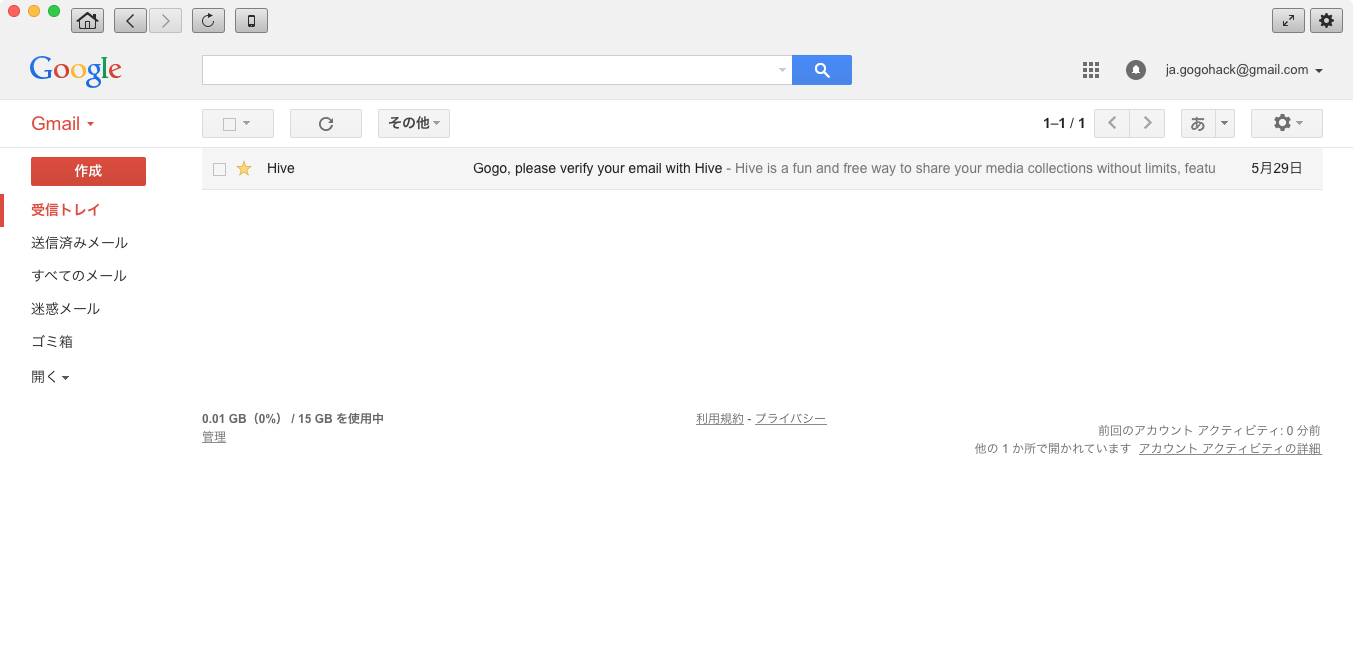Go to the browser home page icon
Viewport: 1353px width, 649px height.
coord(88,20)
